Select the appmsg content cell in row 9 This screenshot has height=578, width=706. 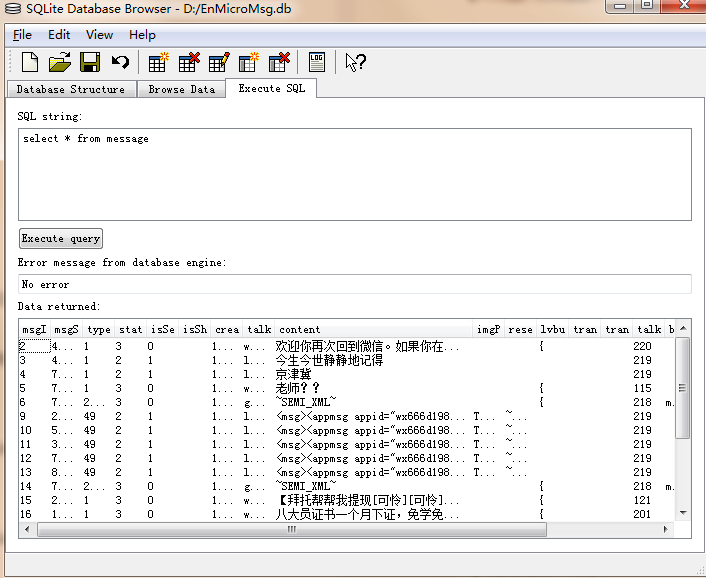point(373,416)
